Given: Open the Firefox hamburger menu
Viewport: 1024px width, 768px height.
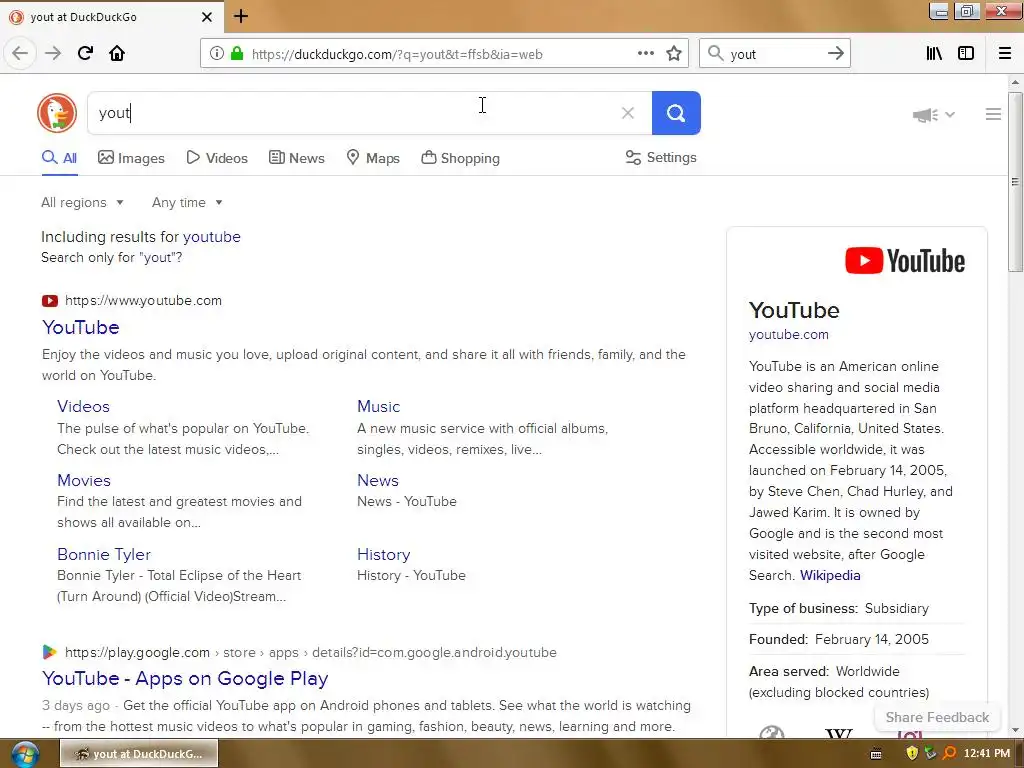Looking at the screenshot, I should click(1005, 54).
